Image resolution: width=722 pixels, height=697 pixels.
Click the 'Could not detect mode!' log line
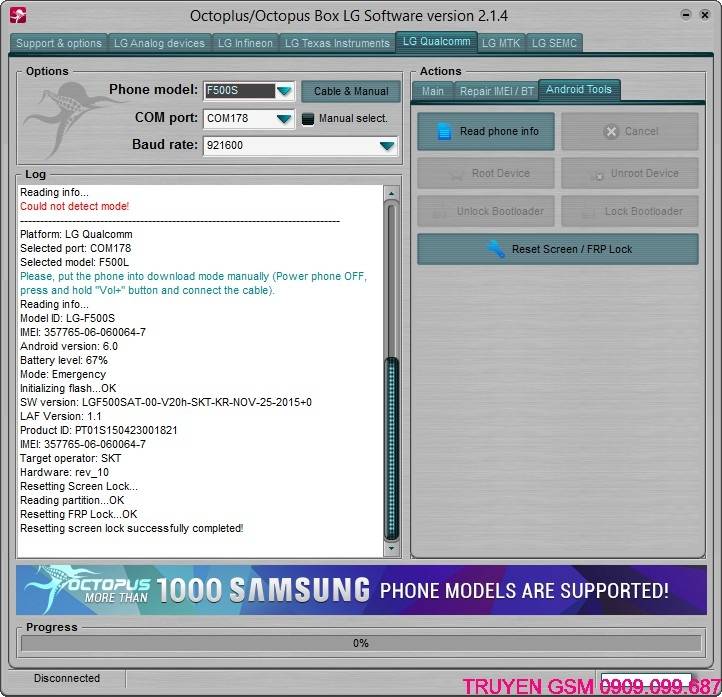75,206
